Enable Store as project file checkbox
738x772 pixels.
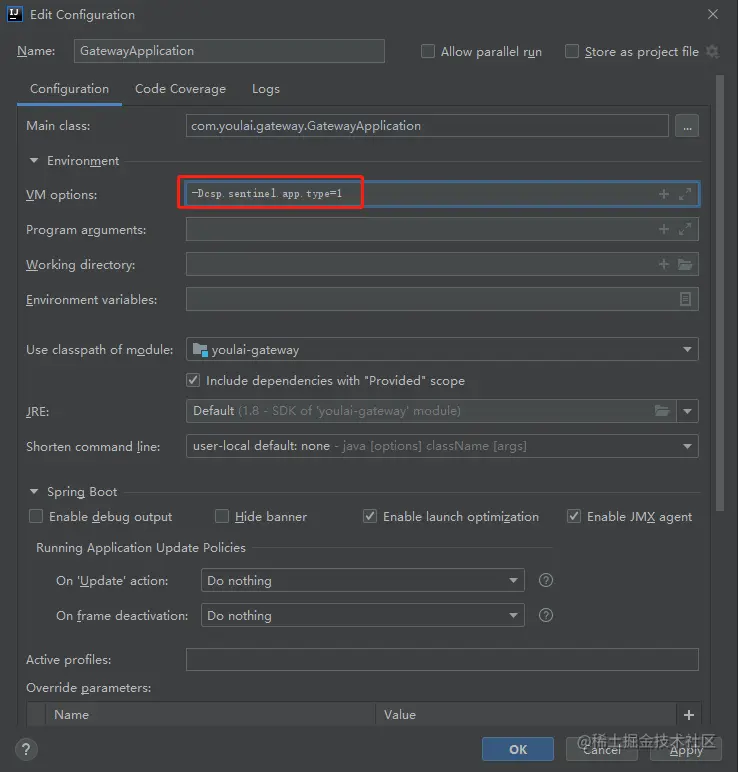click(x=572, y=51)
